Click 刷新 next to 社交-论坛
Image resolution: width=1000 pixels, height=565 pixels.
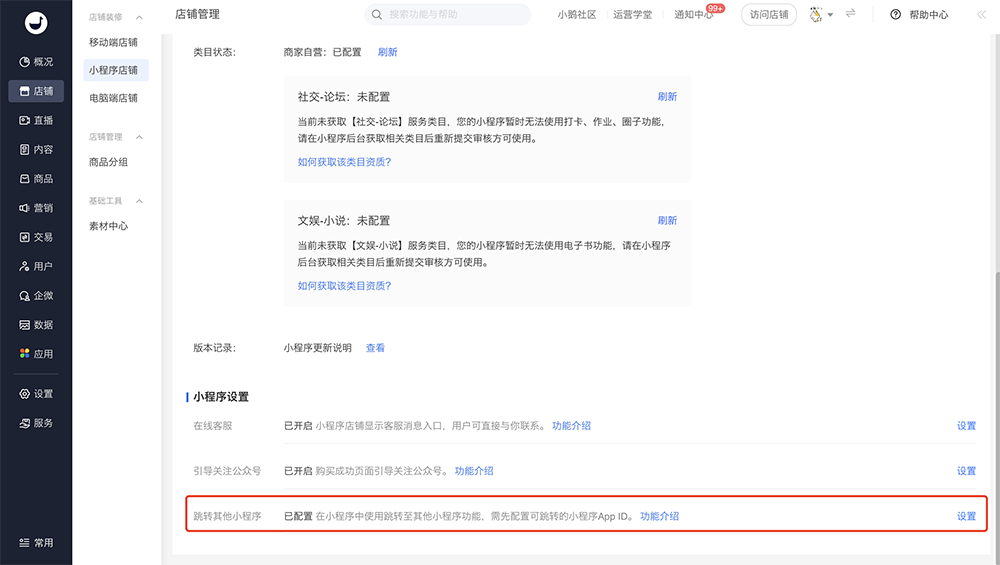pyautogui.click(x=667, y=97)
